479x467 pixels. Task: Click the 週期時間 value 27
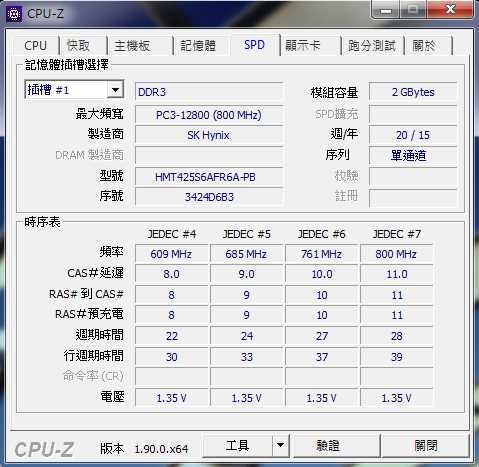tap(322, 336)
